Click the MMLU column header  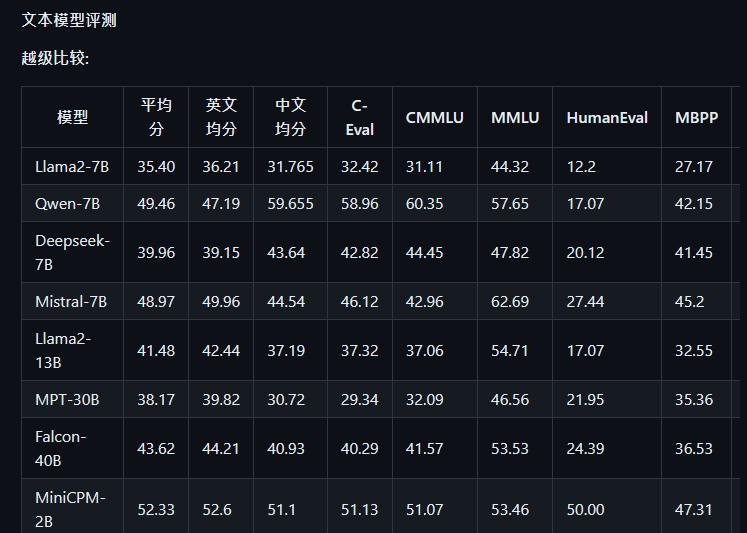point(515,117)
